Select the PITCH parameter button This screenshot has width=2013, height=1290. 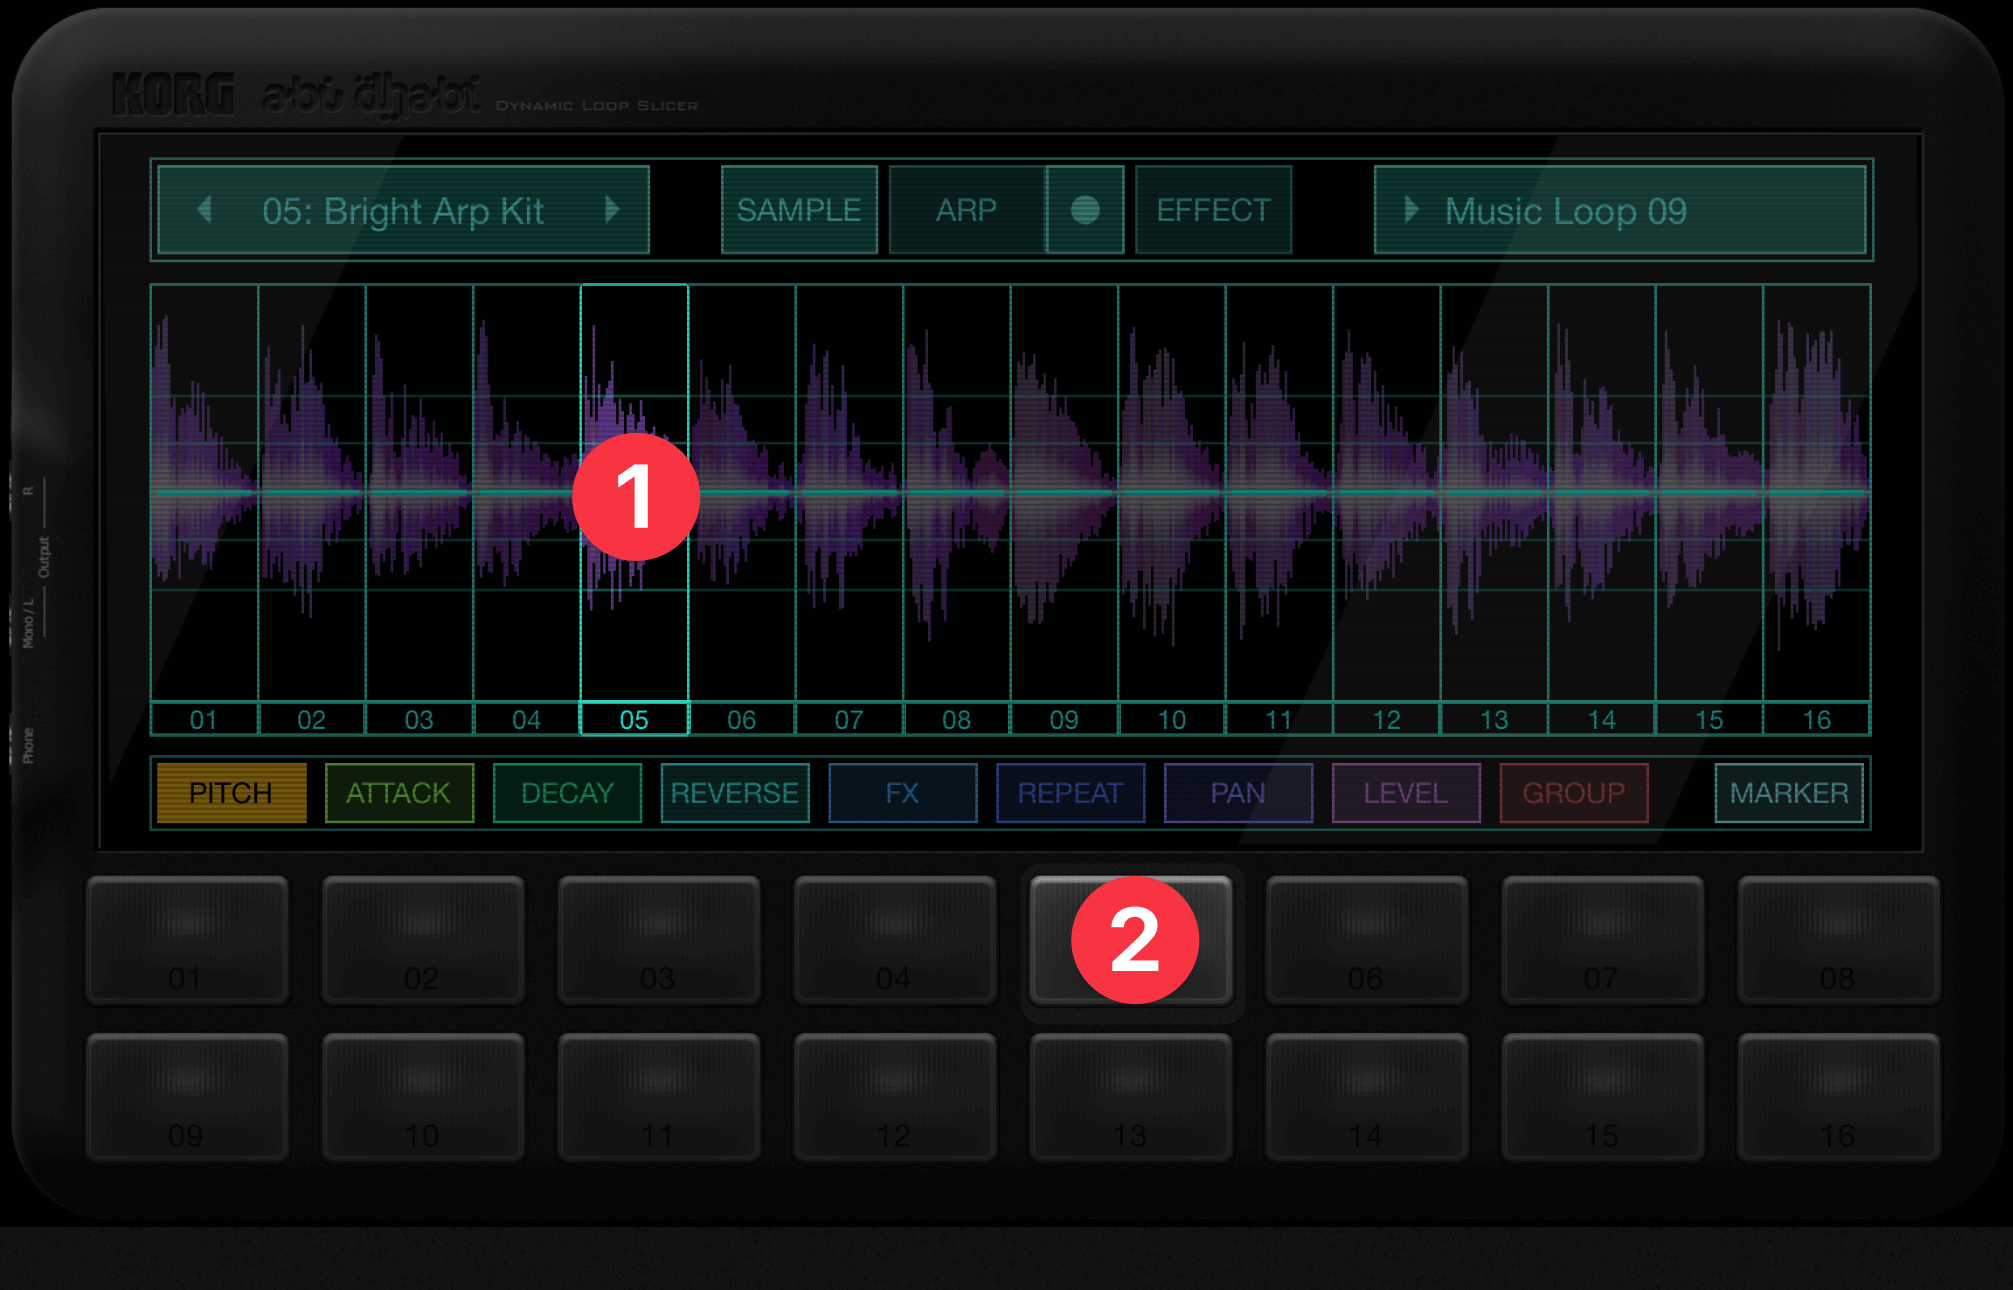(231, 793)
